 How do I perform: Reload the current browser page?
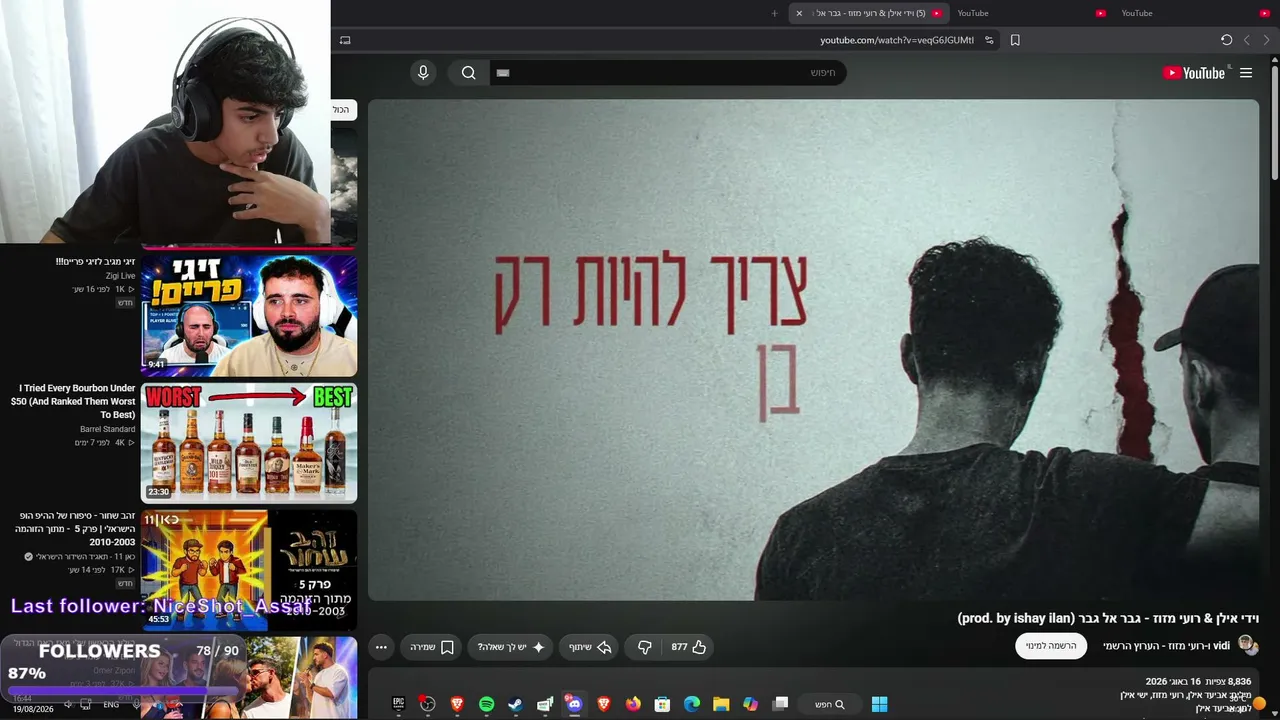pyautogui.click(x=1226, y=40)
